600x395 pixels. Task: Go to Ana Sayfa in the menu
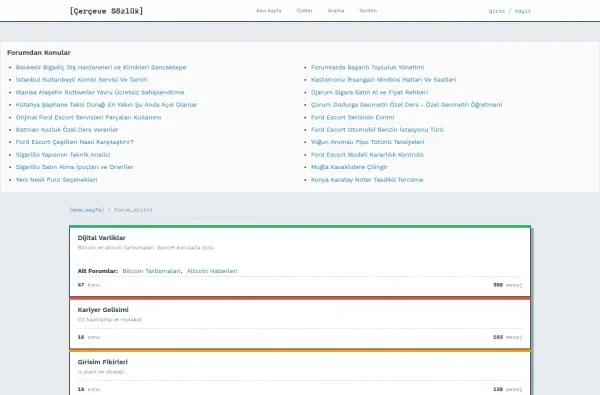(x=269, y=11)
